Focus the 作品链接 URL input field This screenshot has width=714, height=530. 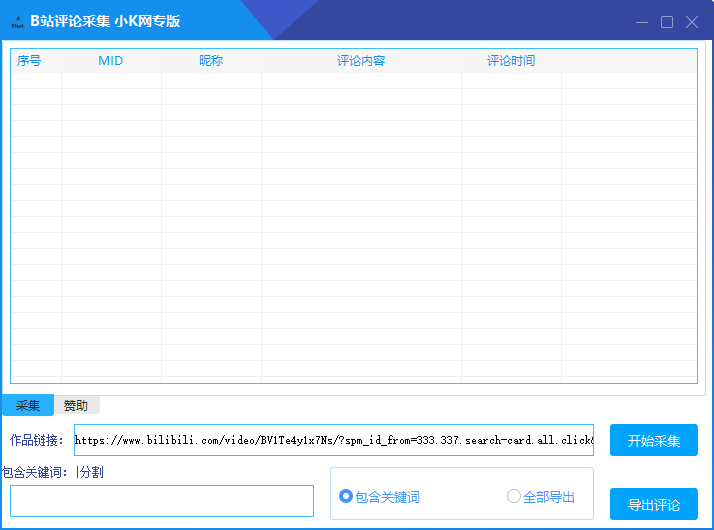333,440
